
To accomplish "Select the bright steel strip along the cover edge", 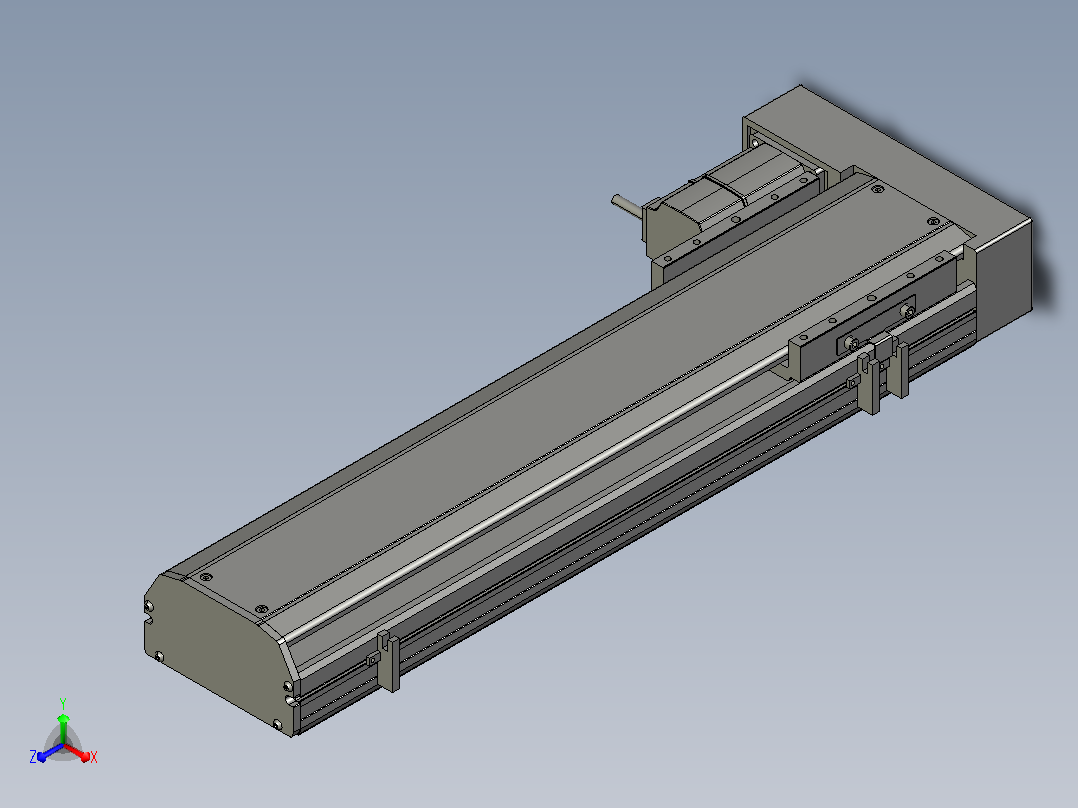I will pyautogui.click(x=536, y=493).
